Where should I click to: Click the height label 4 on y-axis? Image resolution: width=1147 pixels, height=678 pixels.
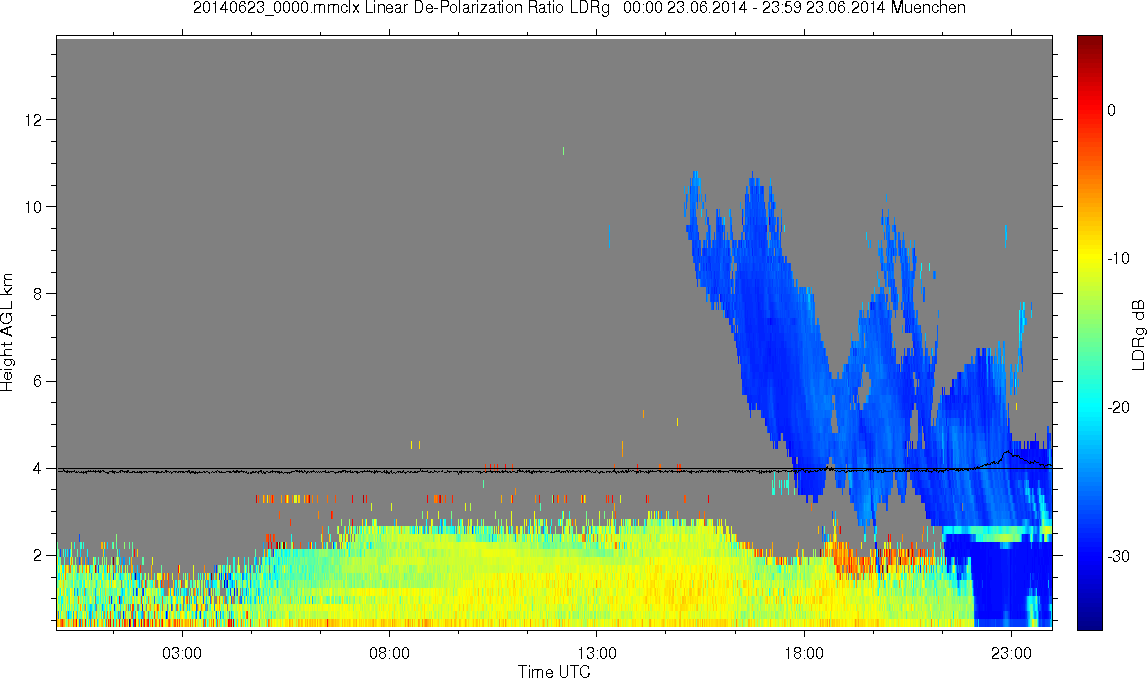(x=38, y=469)
